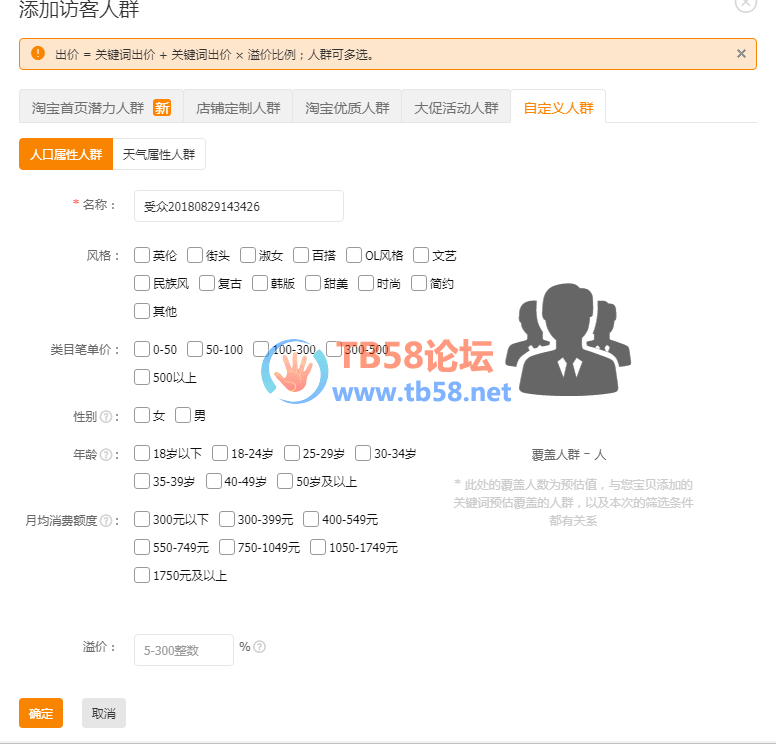Select the 18-24岁 age checkbox
The image size is (776, 744).
(220, 453)
